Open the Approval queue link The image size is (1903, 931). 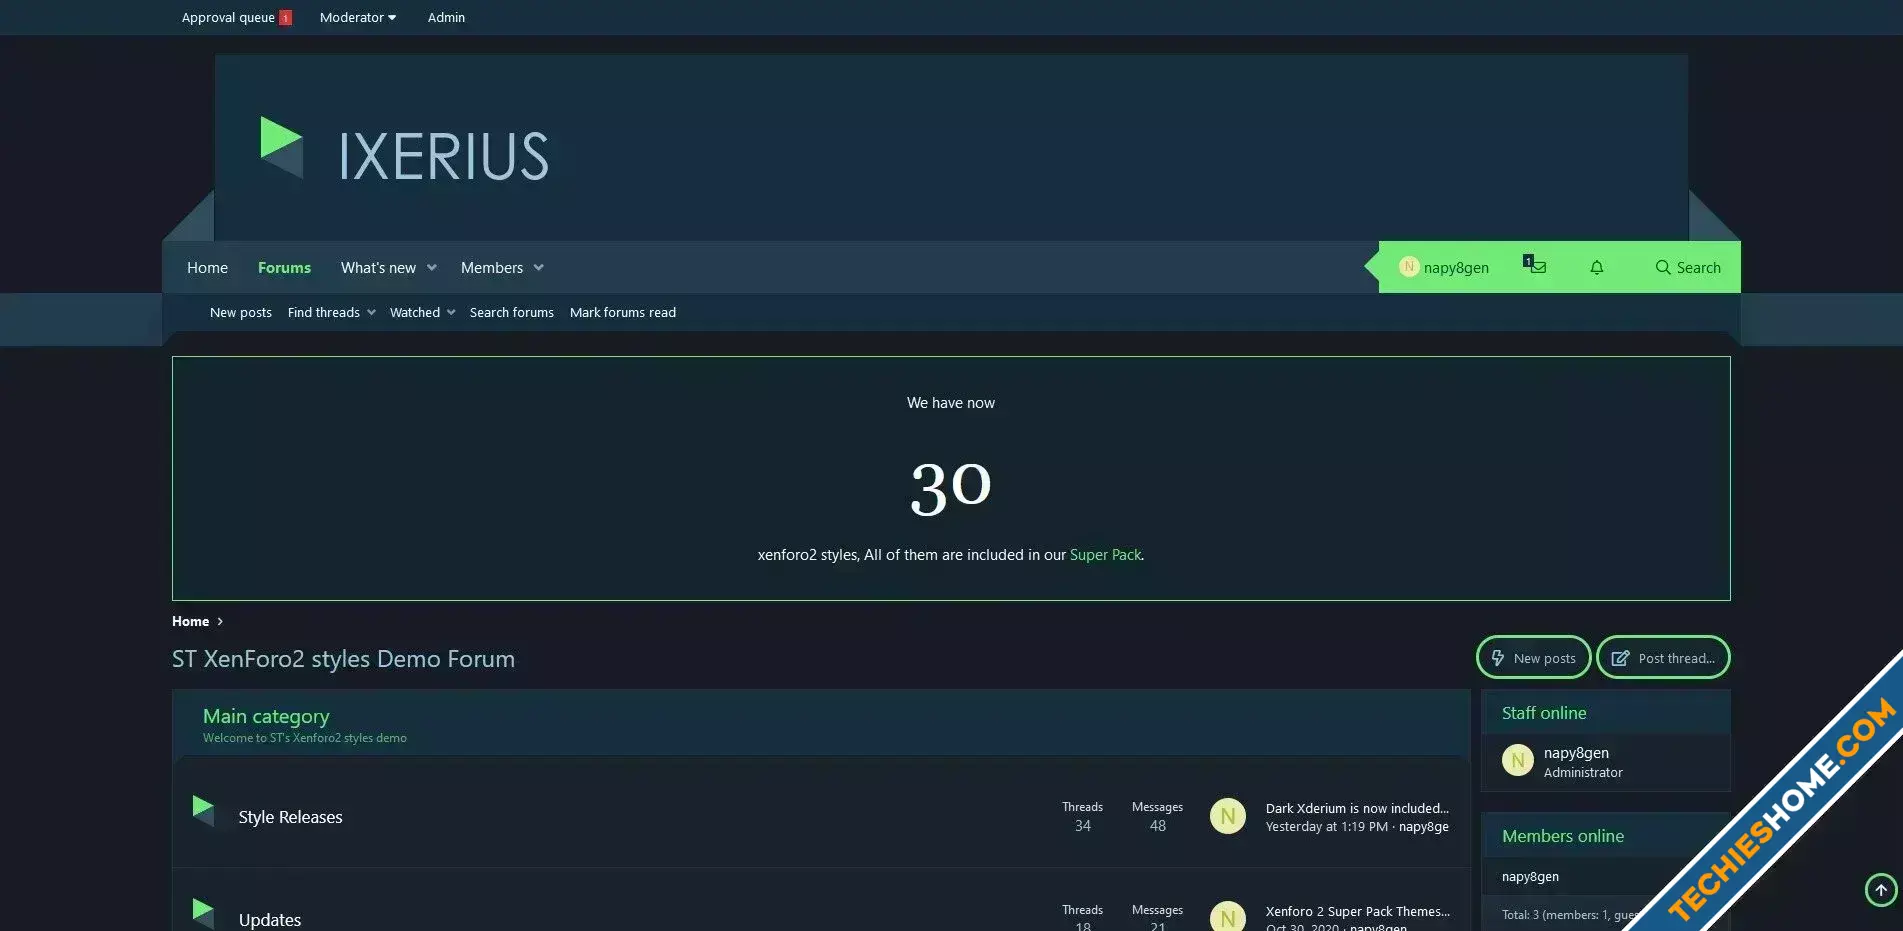tap(228, 17)
